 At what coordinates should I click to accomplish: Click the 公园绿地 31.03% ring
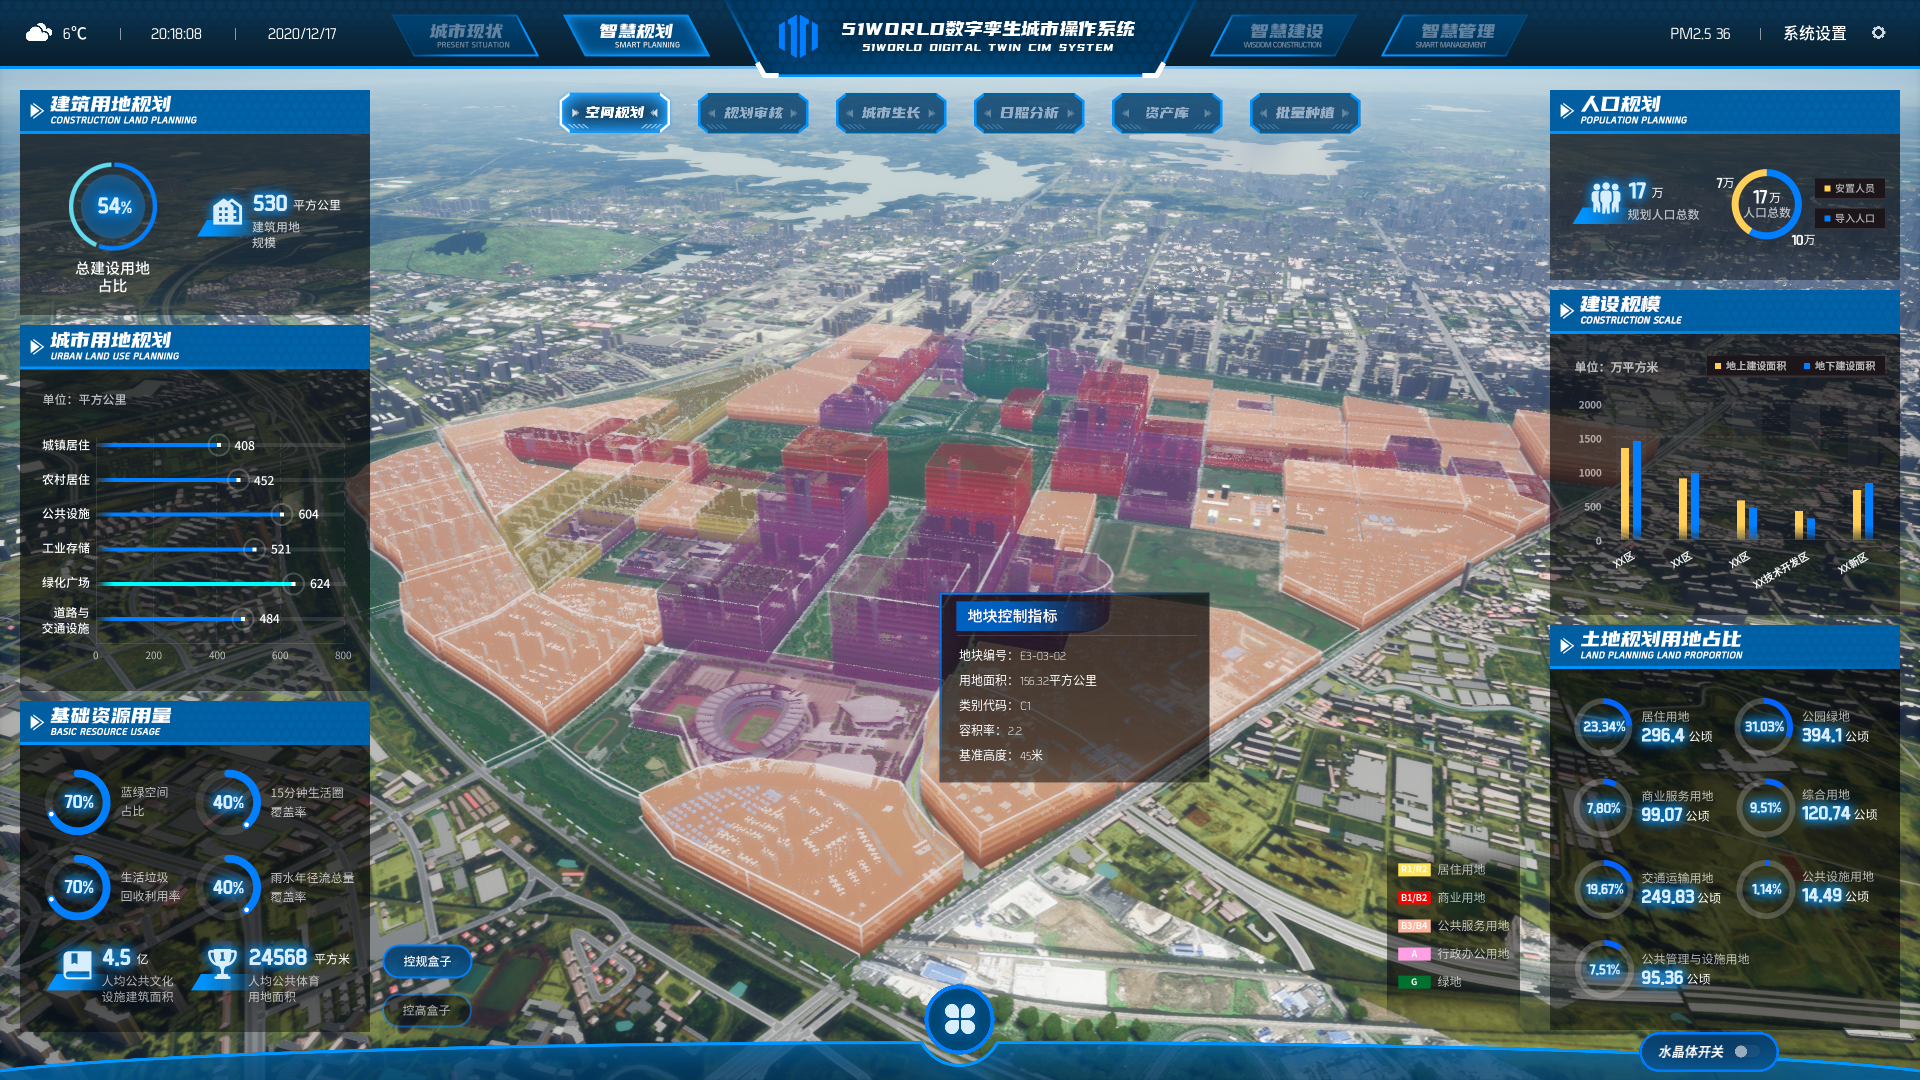point(1764,727)
